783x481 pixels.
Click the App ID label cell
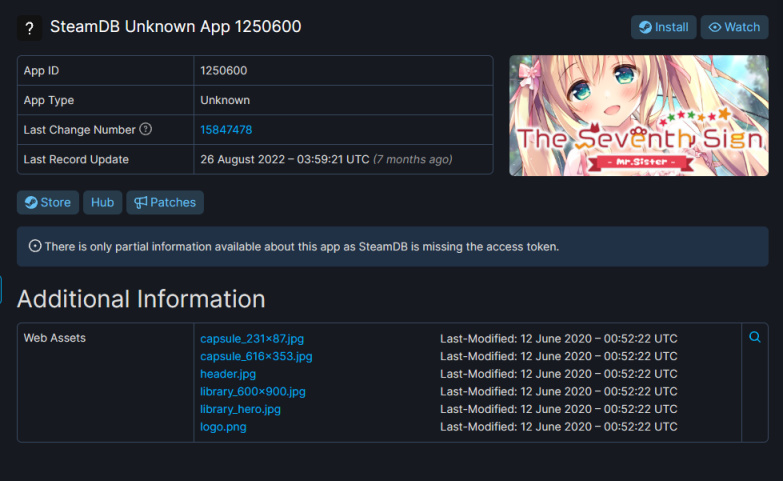[105, 70]
